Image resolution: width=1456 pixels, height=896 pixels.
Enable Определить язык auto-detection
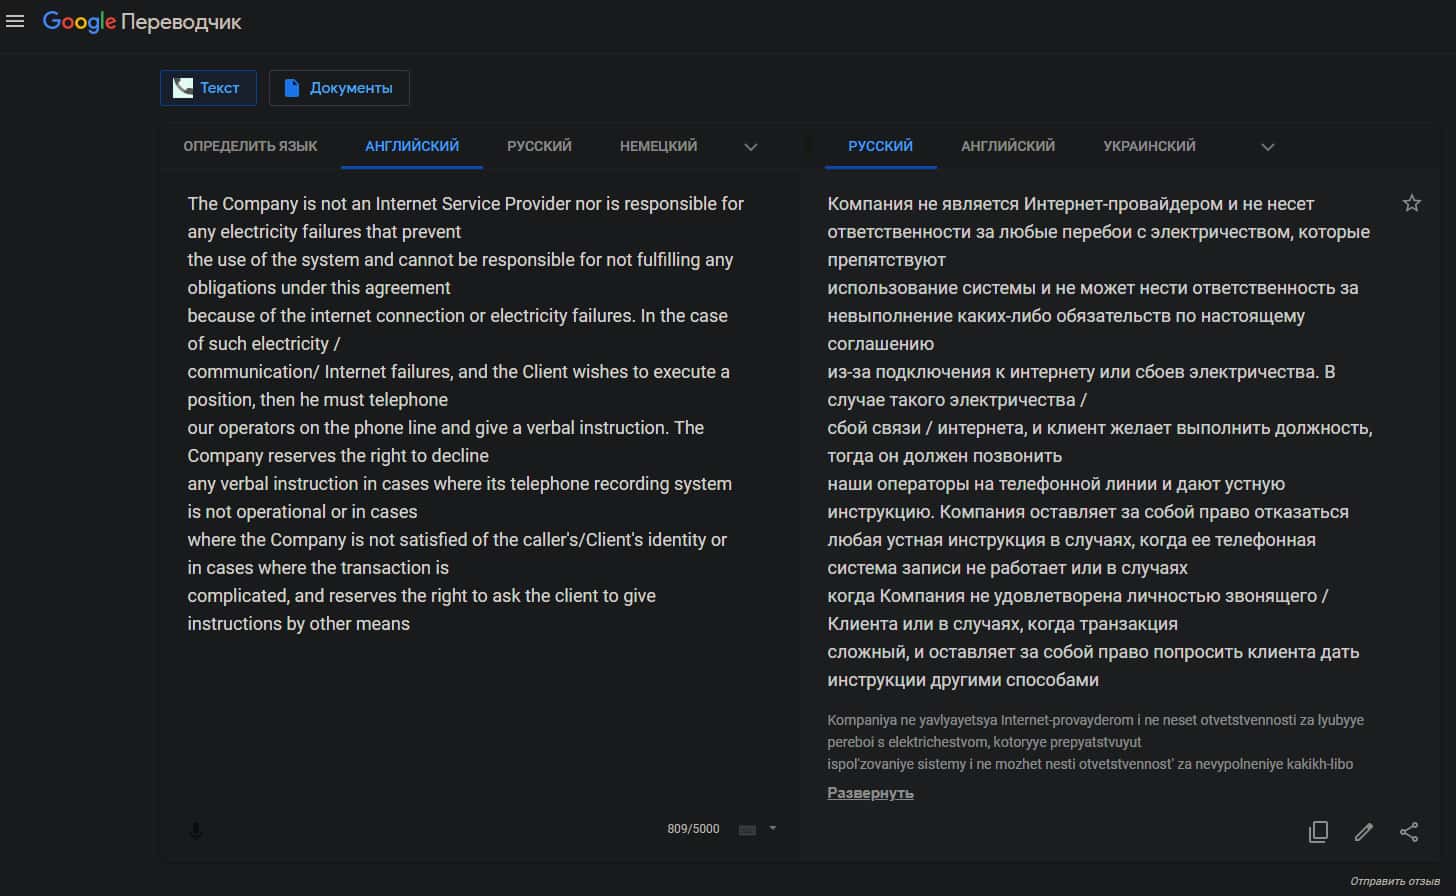click(x=250, y=146)
